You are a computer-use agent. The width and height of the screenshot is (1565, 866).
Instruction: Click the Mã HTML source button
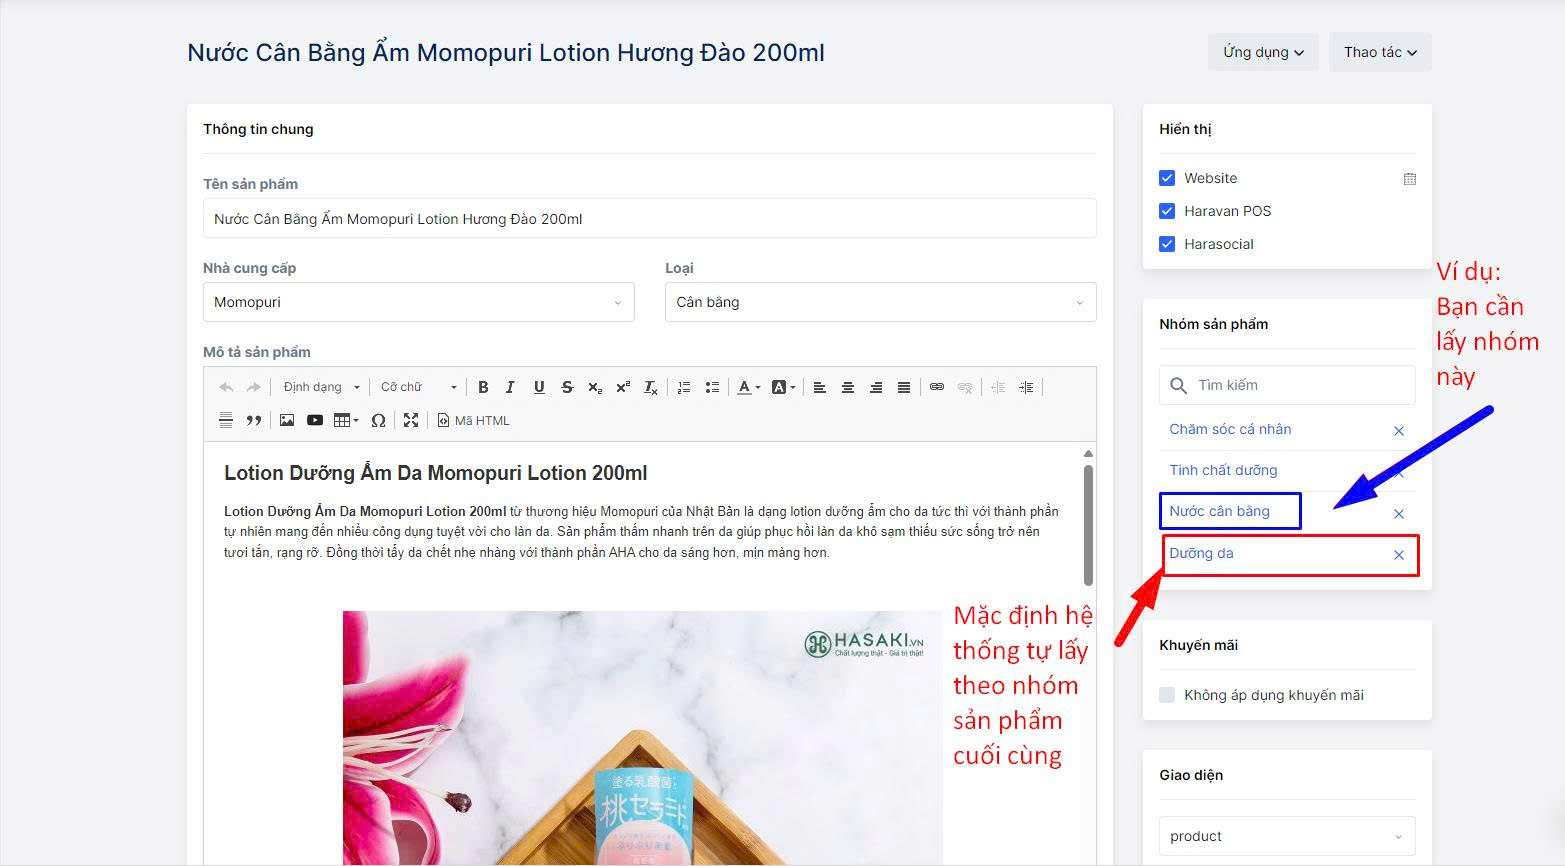[x=474, y=421]
